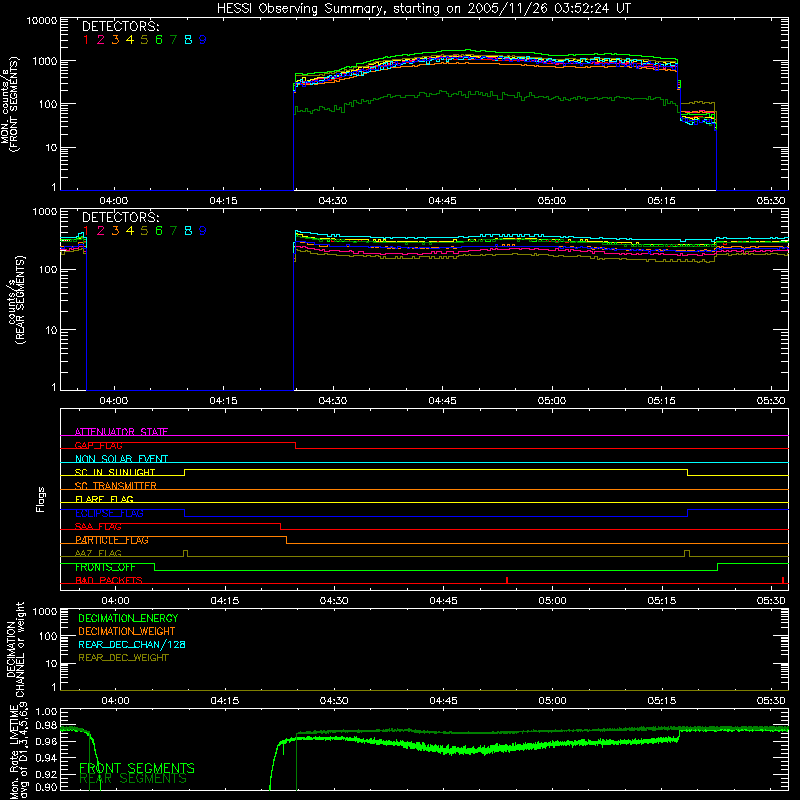Click the FRONTS_OFF step-down near 04:05
Image resolution: width=800 pixels, height=800 pixels.
[155, 567]
